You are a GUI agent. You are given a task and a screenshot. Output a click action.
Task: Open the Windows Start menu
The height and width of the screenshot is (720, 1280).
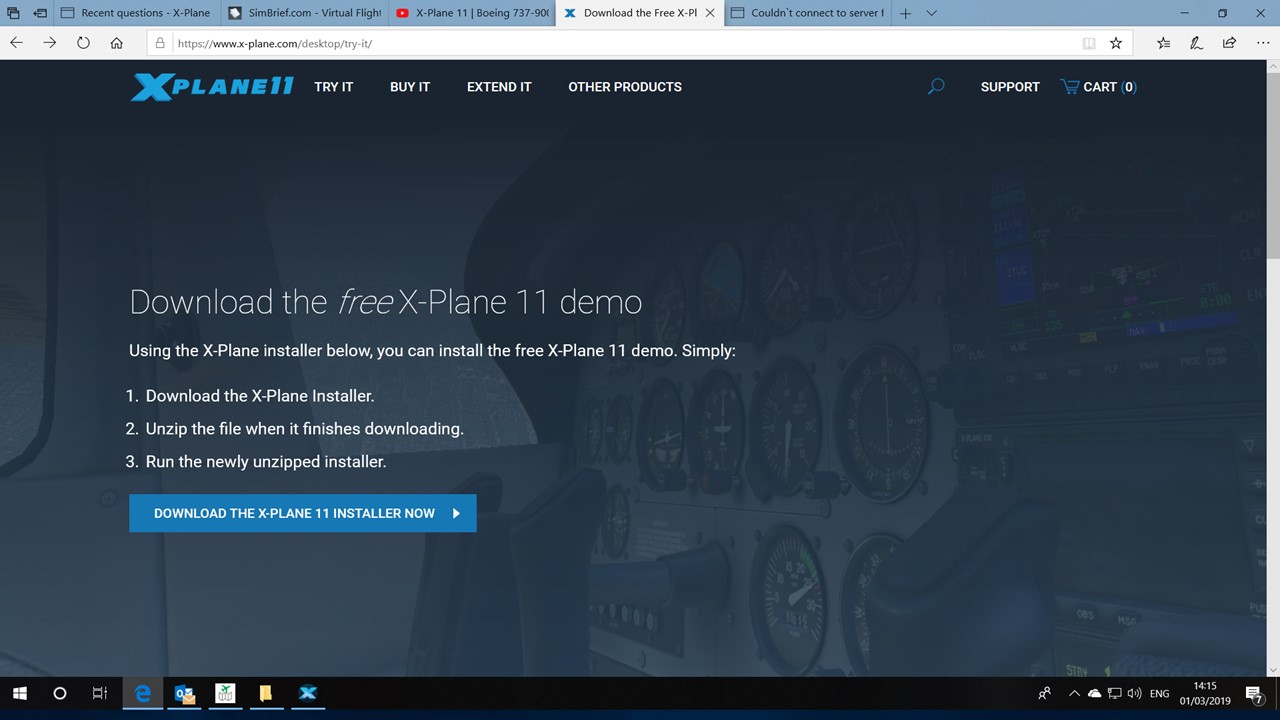pyautogui.click(x=19, y=693)
